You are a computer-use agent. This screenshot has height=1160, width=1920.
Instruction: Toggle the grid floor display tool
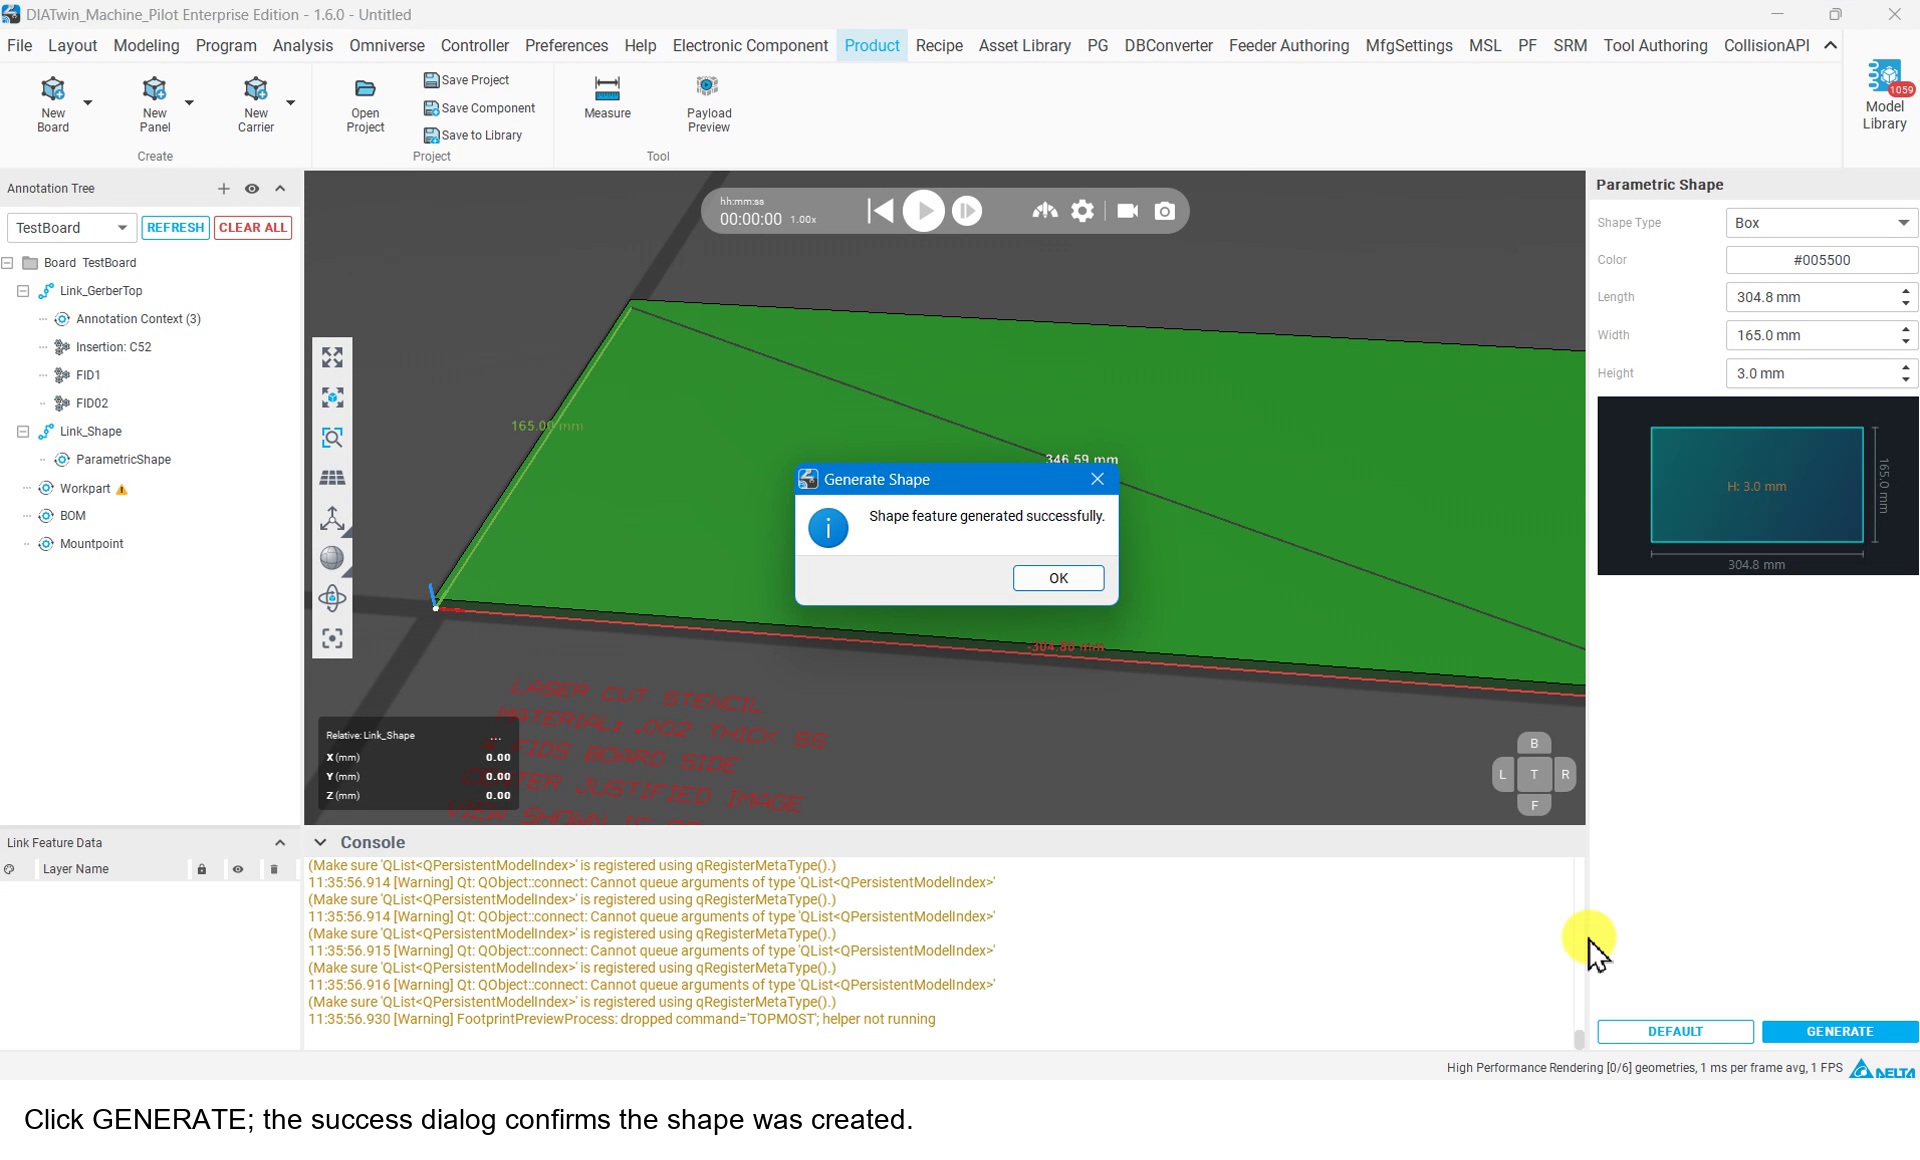tap(332, 478)
